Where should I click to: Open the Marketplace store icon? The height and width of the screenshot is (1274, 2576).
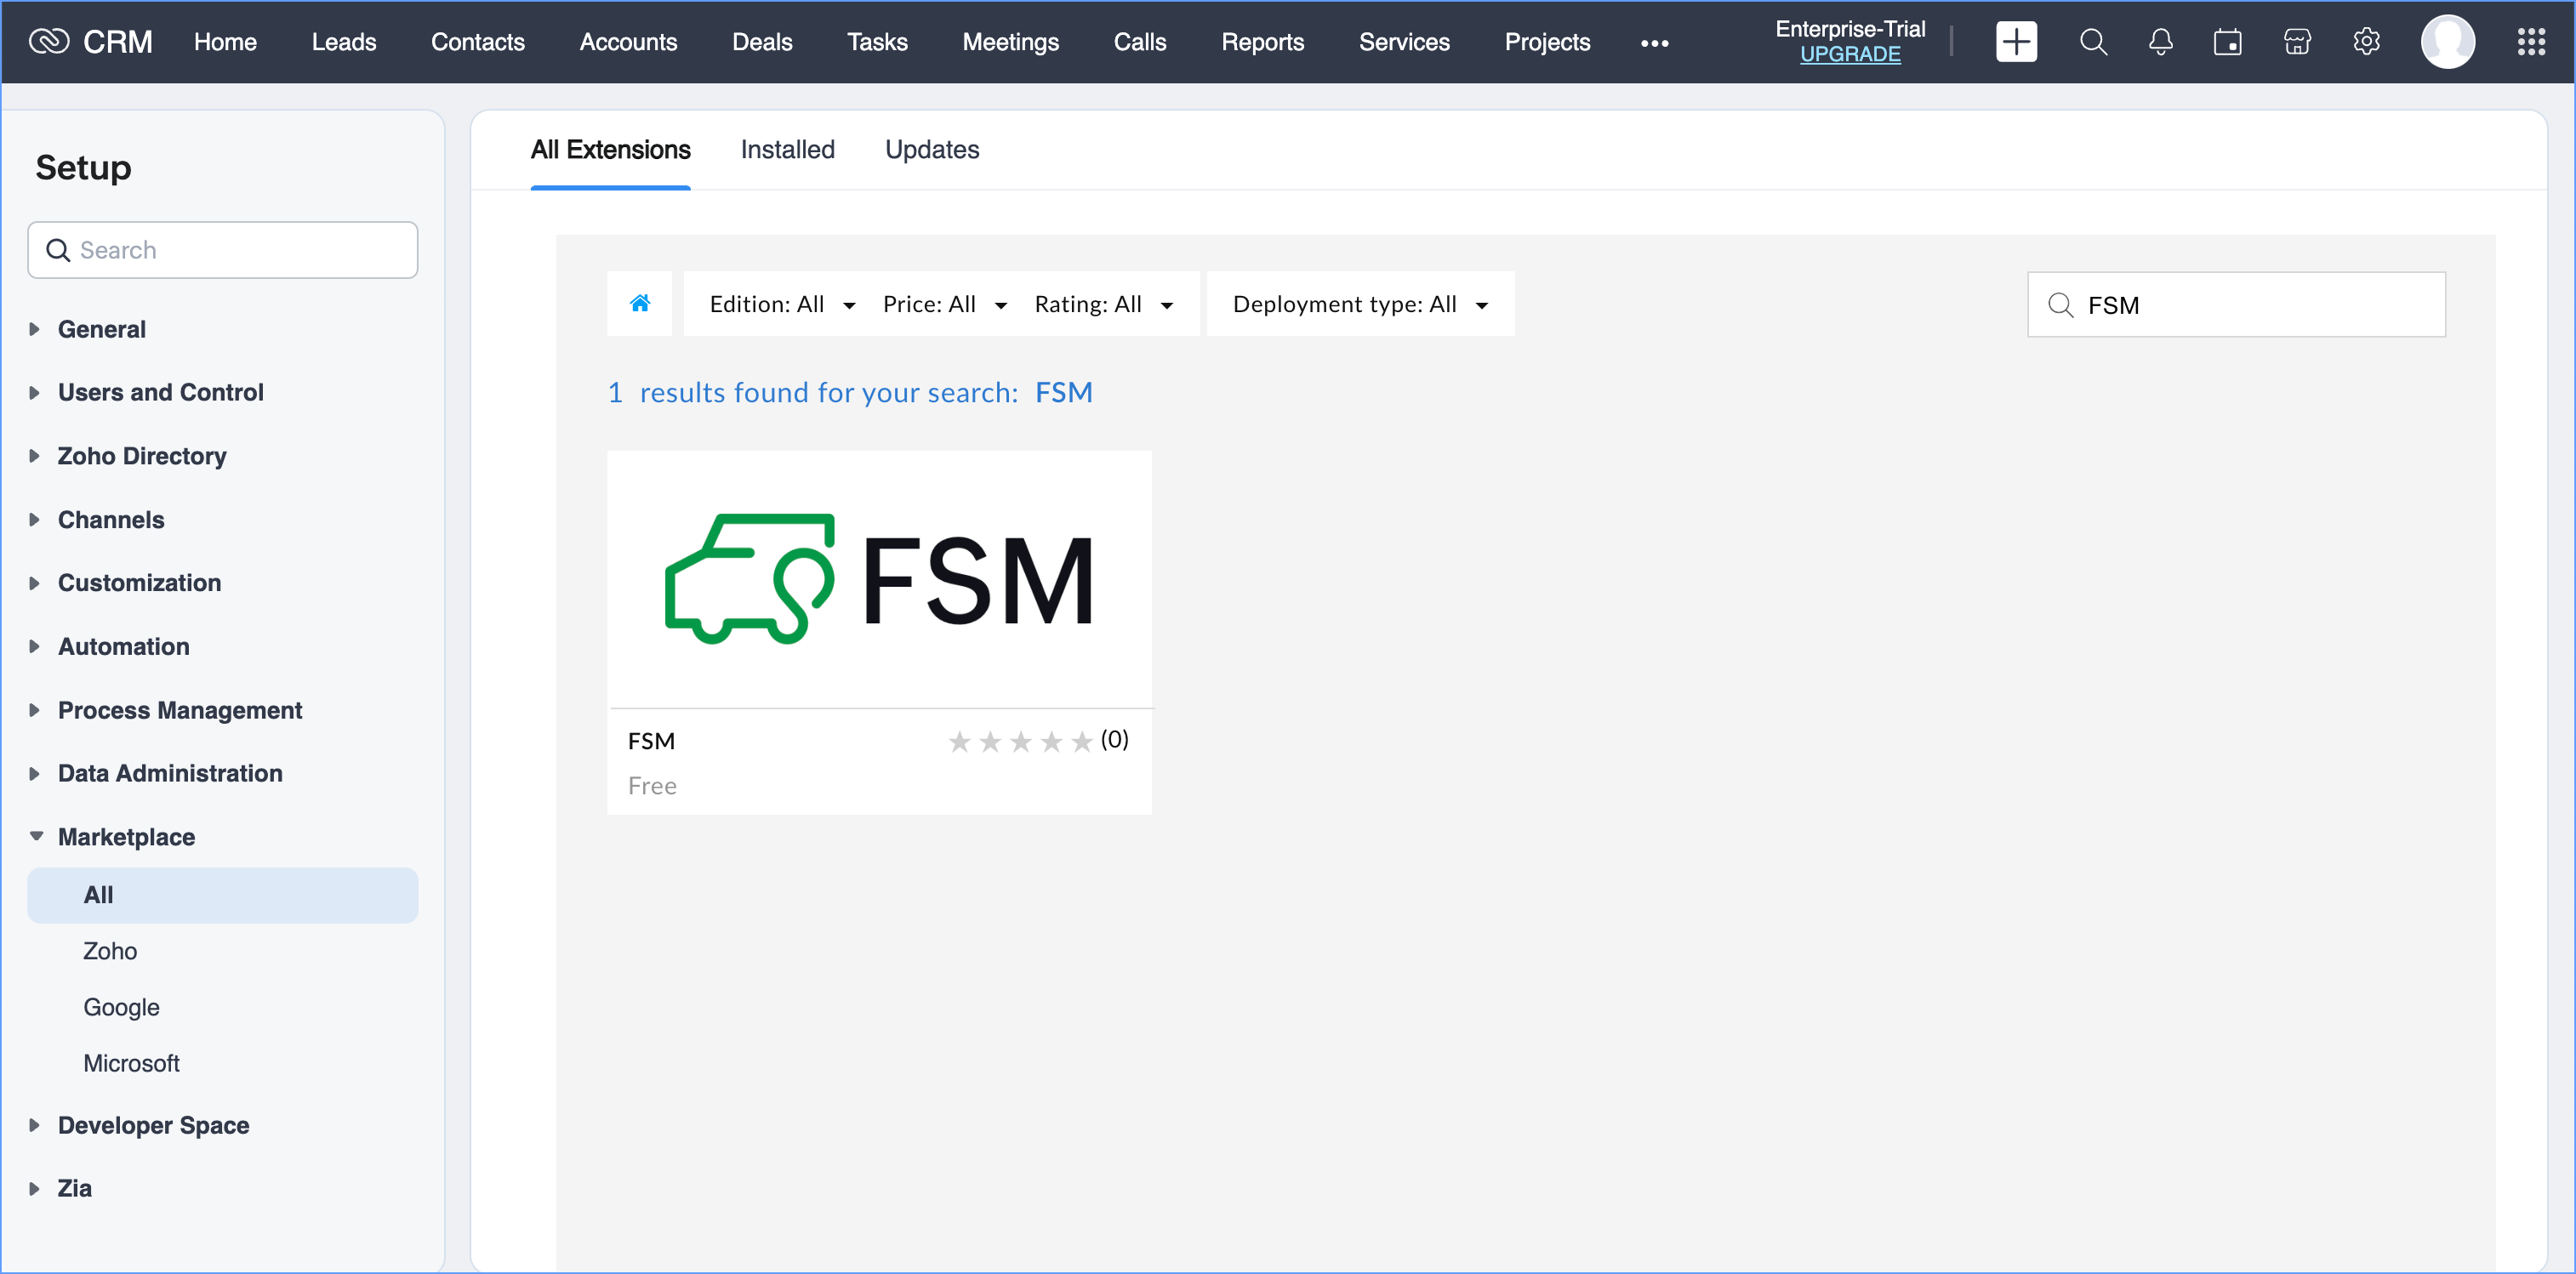click(x=2297, y=42)
